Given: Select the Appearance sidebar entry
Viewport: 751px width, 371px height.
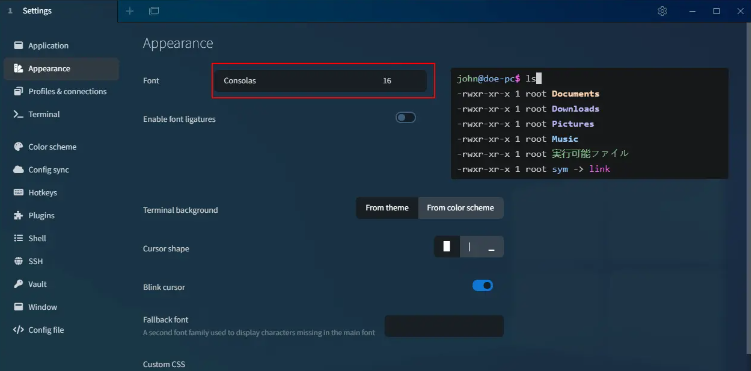Looking at the screenshot, I should (61, 68).
